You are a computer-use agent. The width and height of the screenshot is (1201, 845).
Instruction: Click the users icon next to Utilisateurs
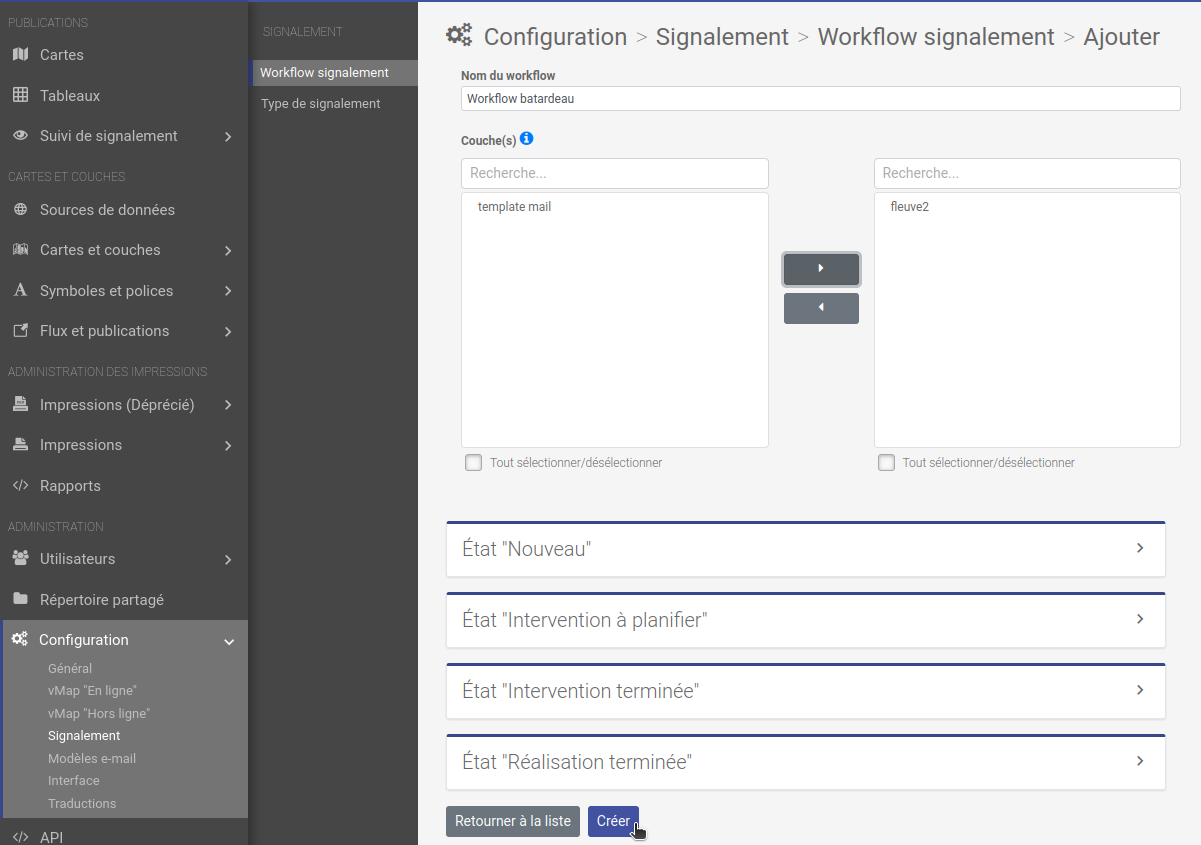(x=20, y=558)
